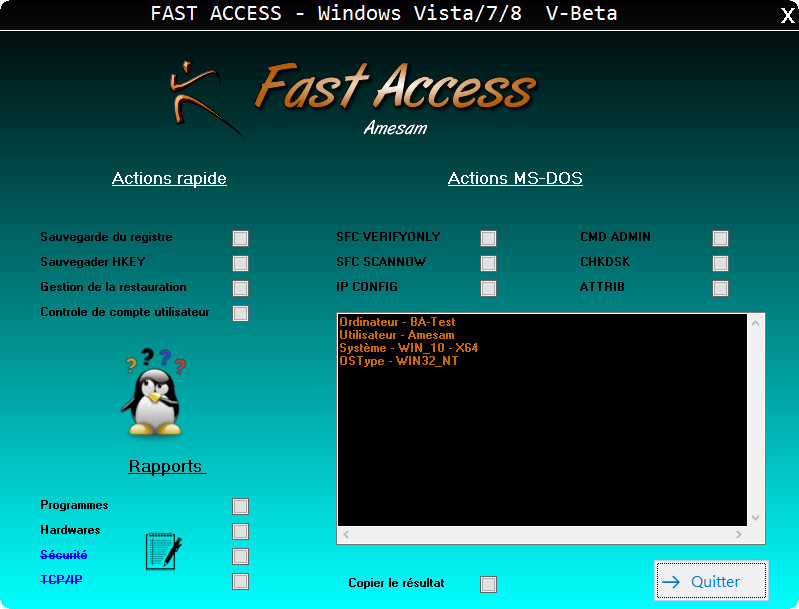Tick the Sauvegader HKEY checkbox

[240, 263]
